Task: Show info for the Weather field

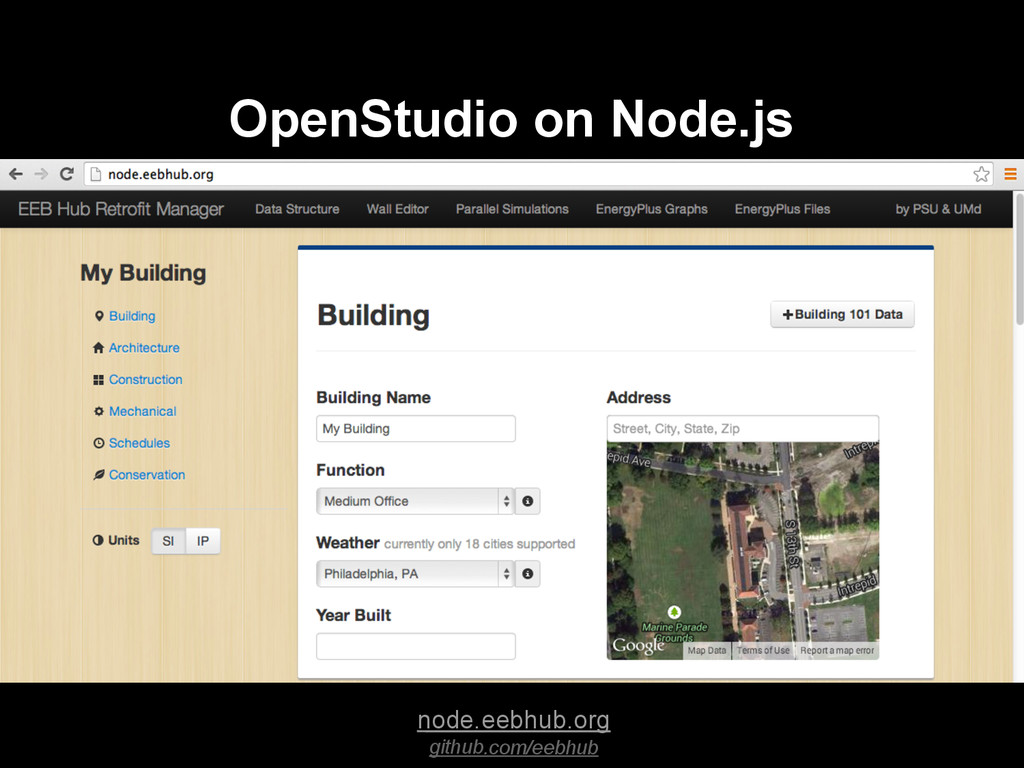Action: (x=528, y=573)
